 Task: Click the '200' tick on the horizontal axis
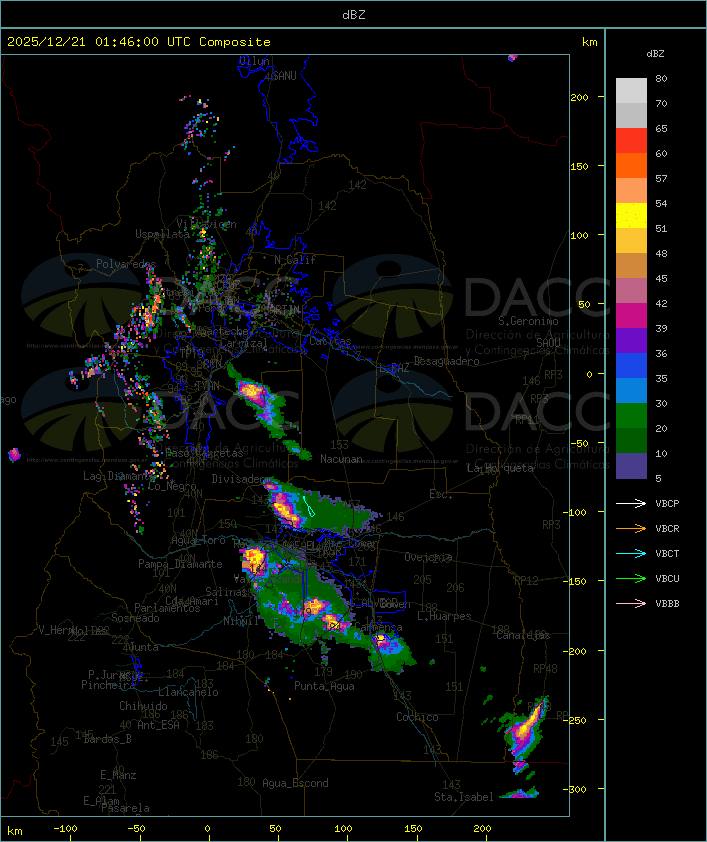pyautogui.click(x=482, y=829)
